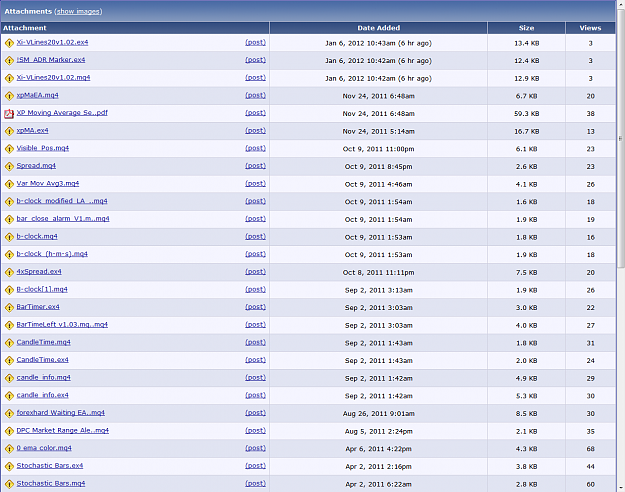Click the file icon beside Xi-VLines20v1.02.mq4
The height and width of the screenshot is (492, 625).
point(9,78)
